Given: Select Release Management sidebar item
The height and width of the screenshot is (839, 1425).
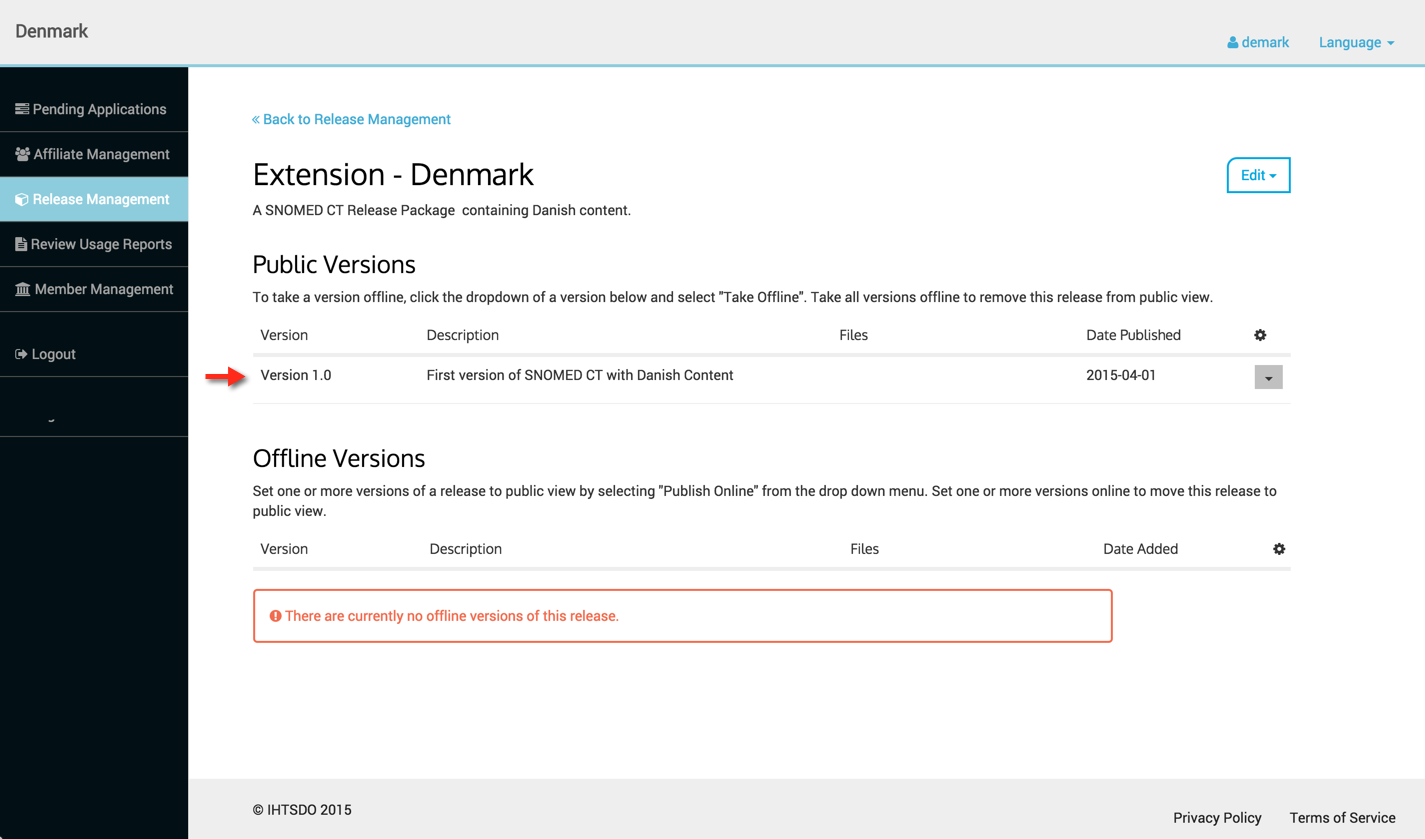Looking at the screenshot, I should pos(94,199).
